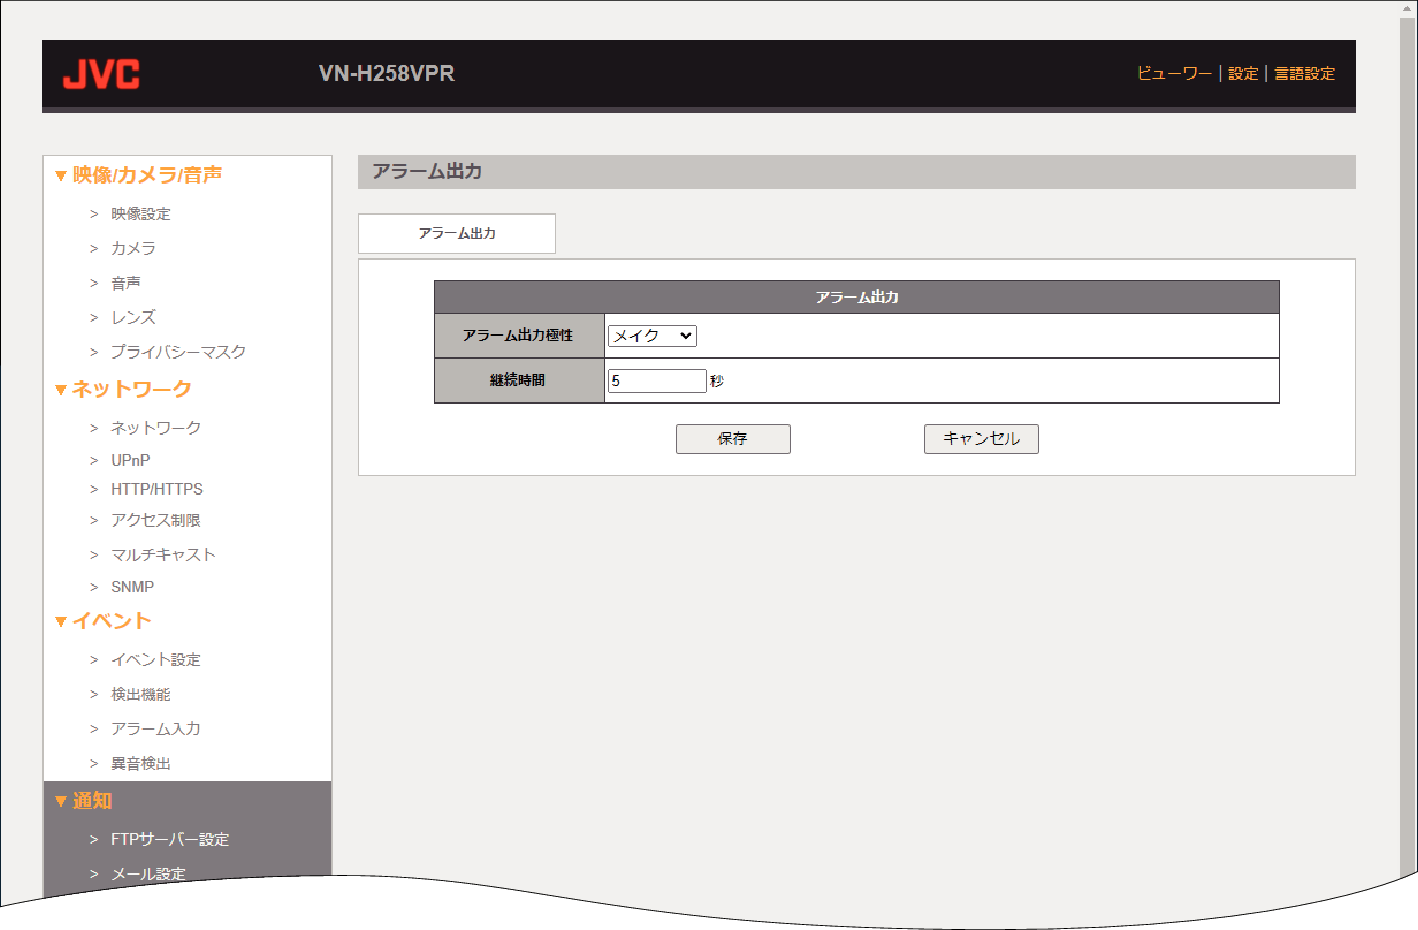Open カメラ settings in the sidebar
This screenshot has height=930, width=1418.
coord(133,248)
